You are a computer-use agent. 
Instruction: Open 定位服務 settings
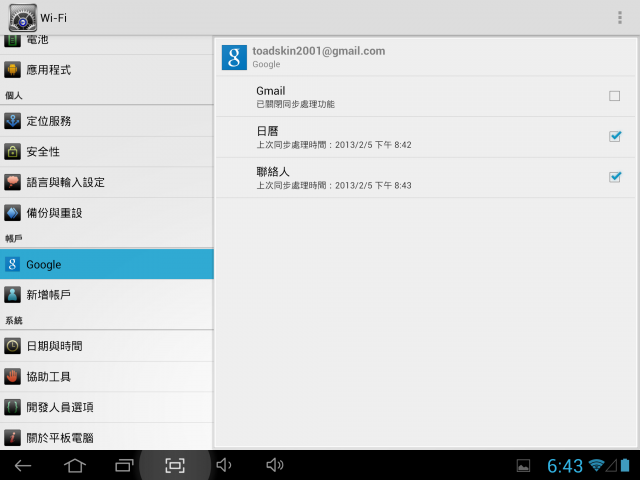[x=107, y=121]
